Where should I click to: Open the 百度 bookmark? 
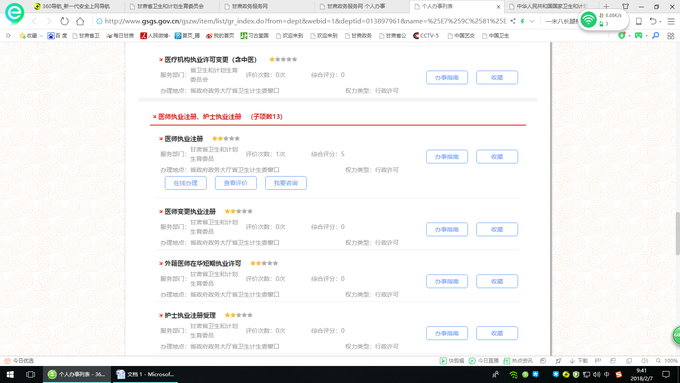pos(58,36)
